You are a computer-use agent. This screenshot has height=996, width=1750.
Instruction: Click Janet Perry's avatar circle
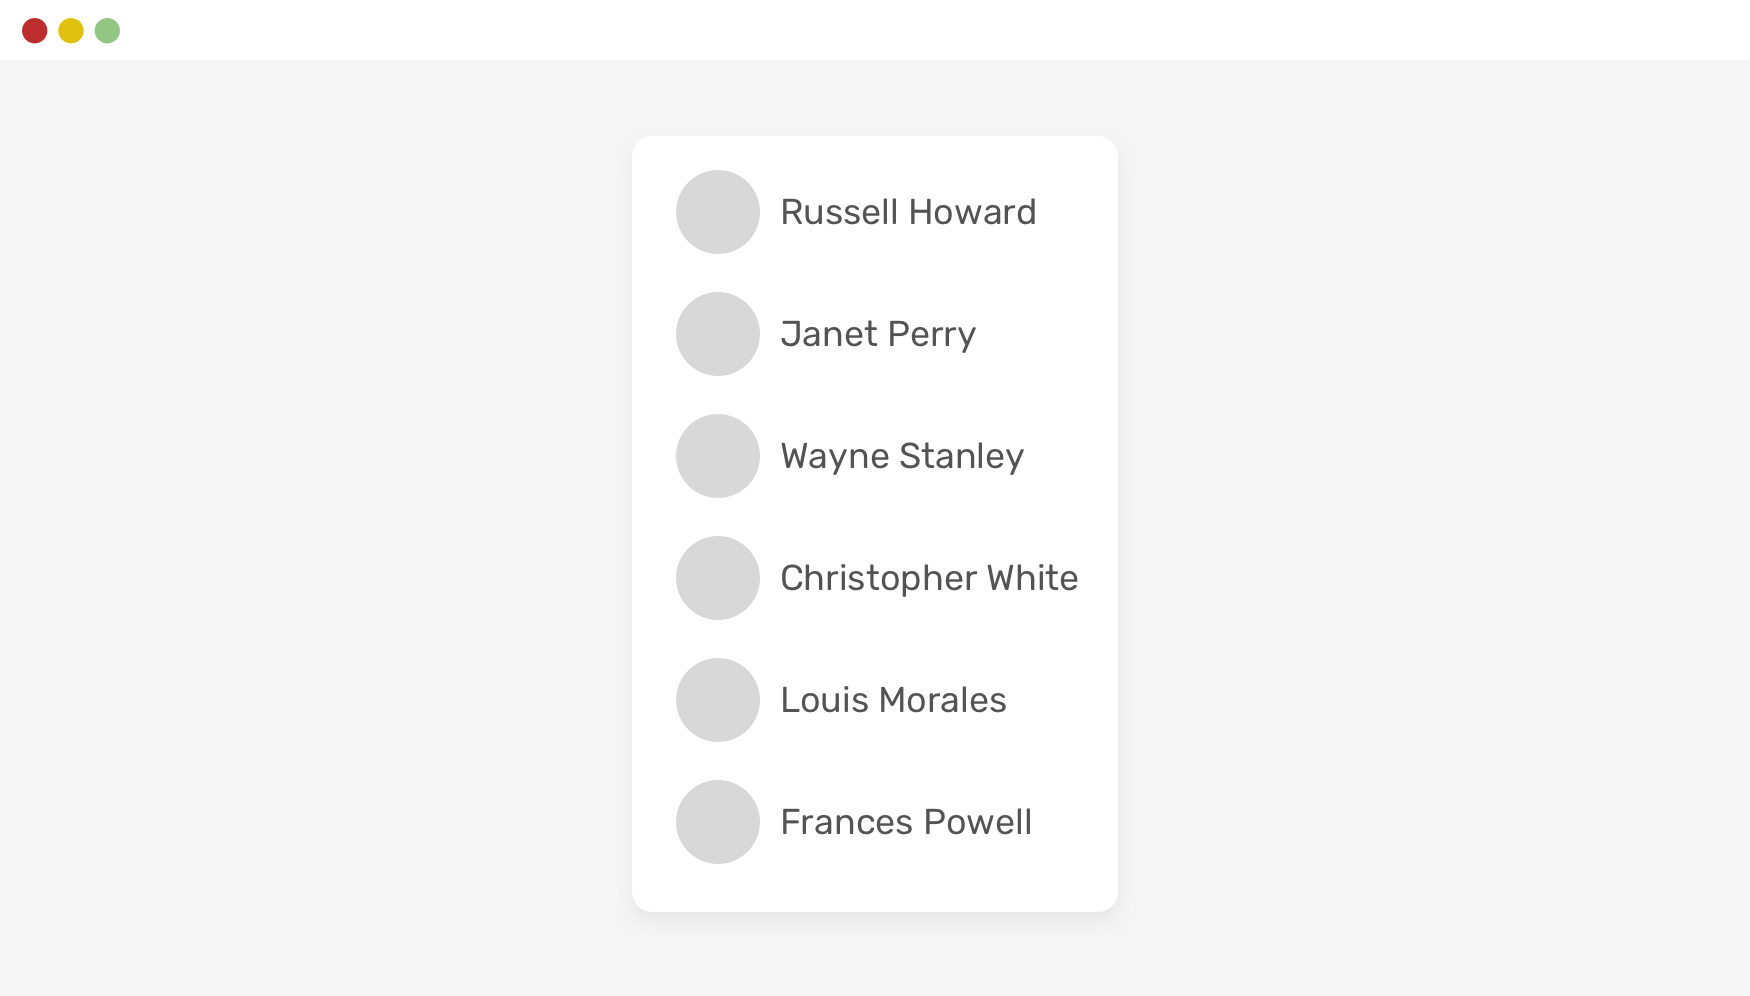(718, 334)
